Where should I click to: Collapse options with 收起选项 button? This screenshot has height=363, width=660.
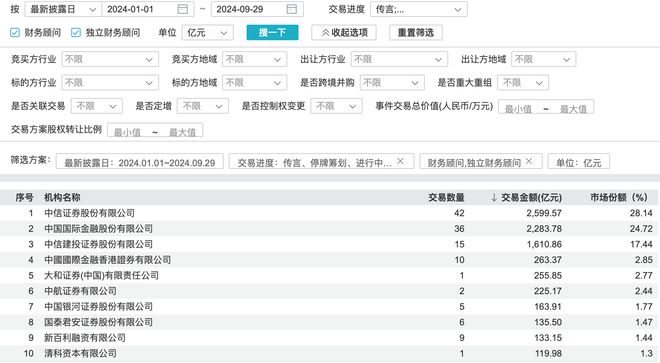[344, 32]
